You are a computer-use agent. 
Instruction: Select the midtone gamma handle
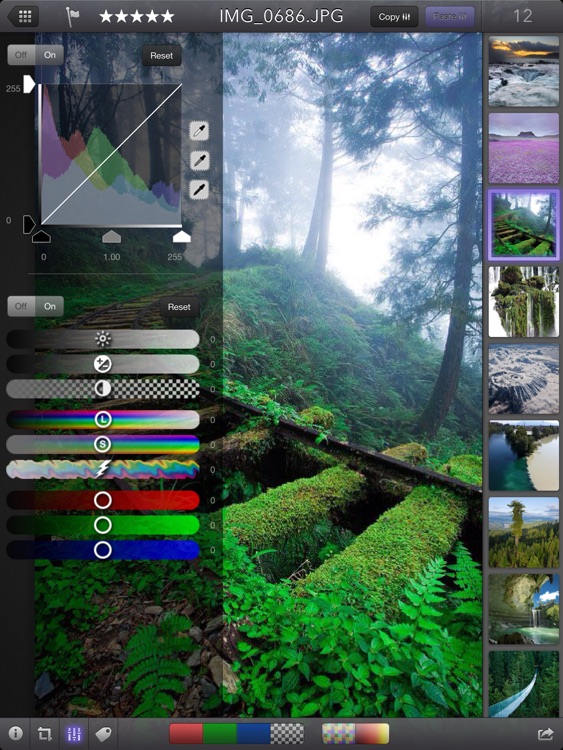point(111,236)
